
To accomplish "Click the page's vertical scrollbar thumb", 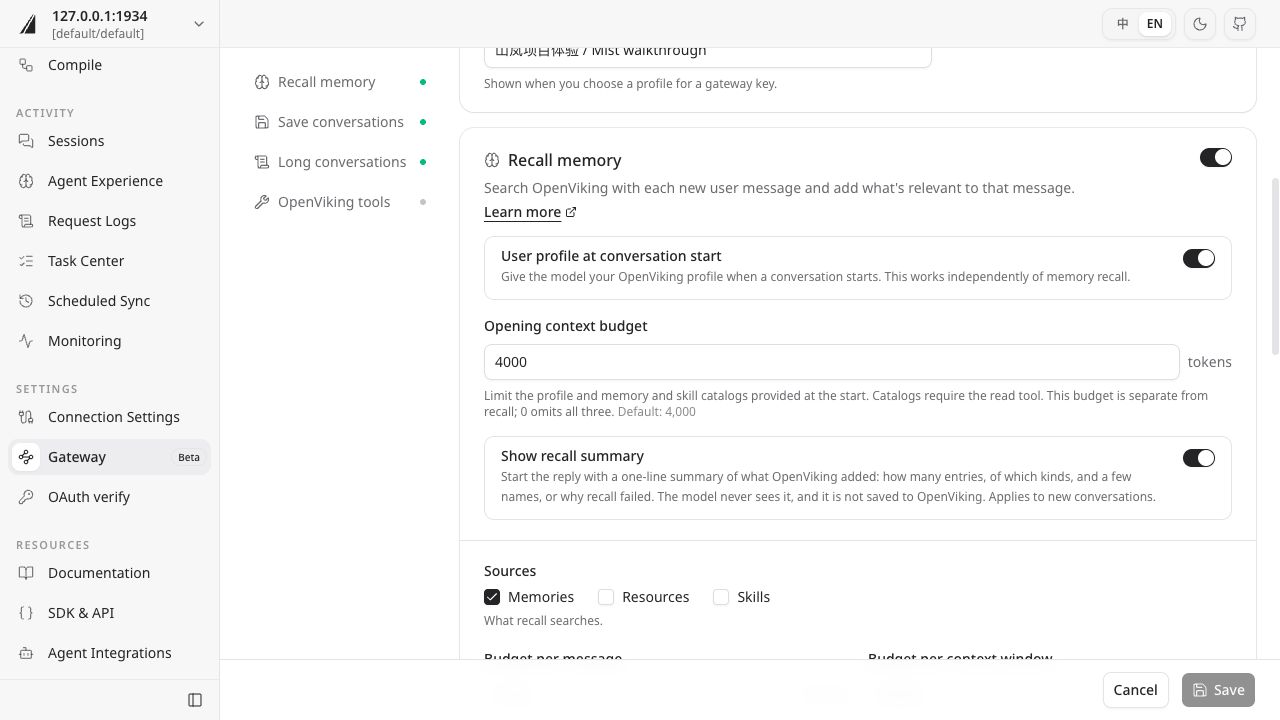I will (x=1275, y=266).
